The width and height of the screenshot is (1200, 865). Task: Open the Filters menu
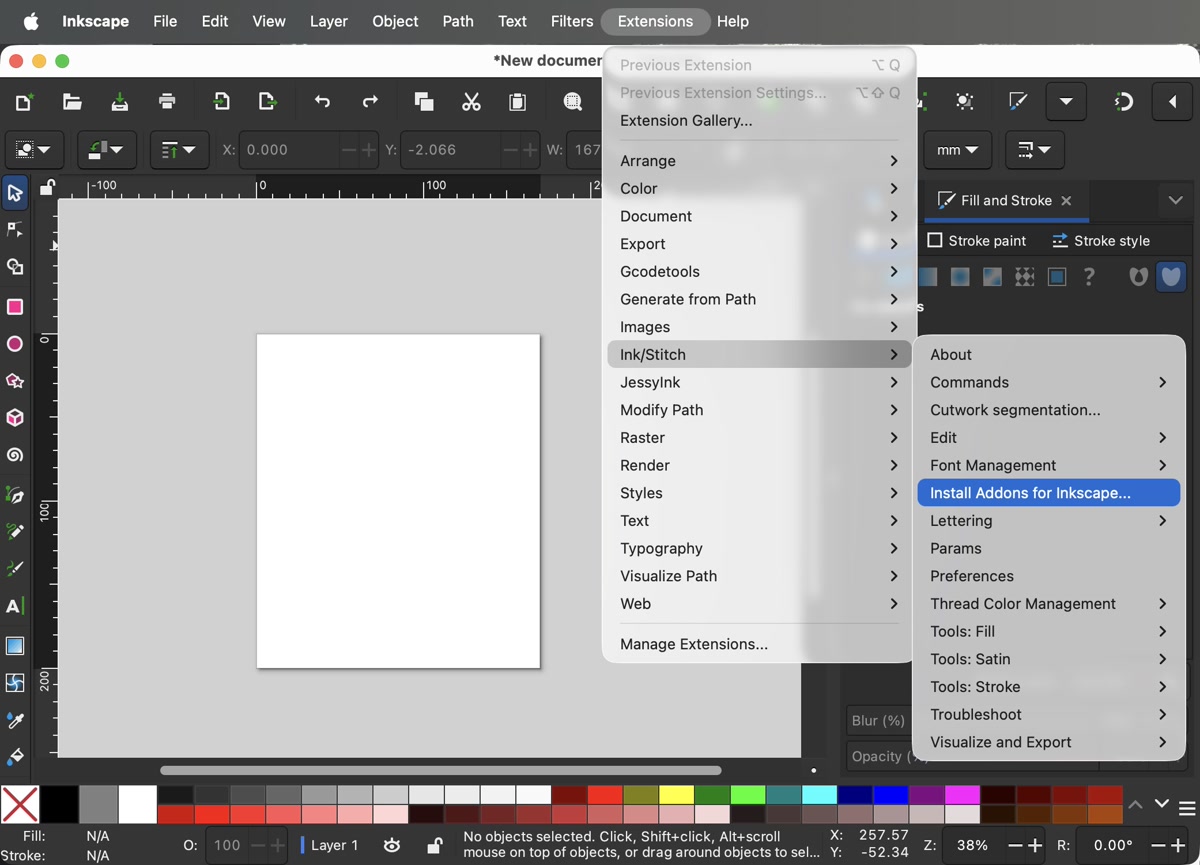pos(572,21)
